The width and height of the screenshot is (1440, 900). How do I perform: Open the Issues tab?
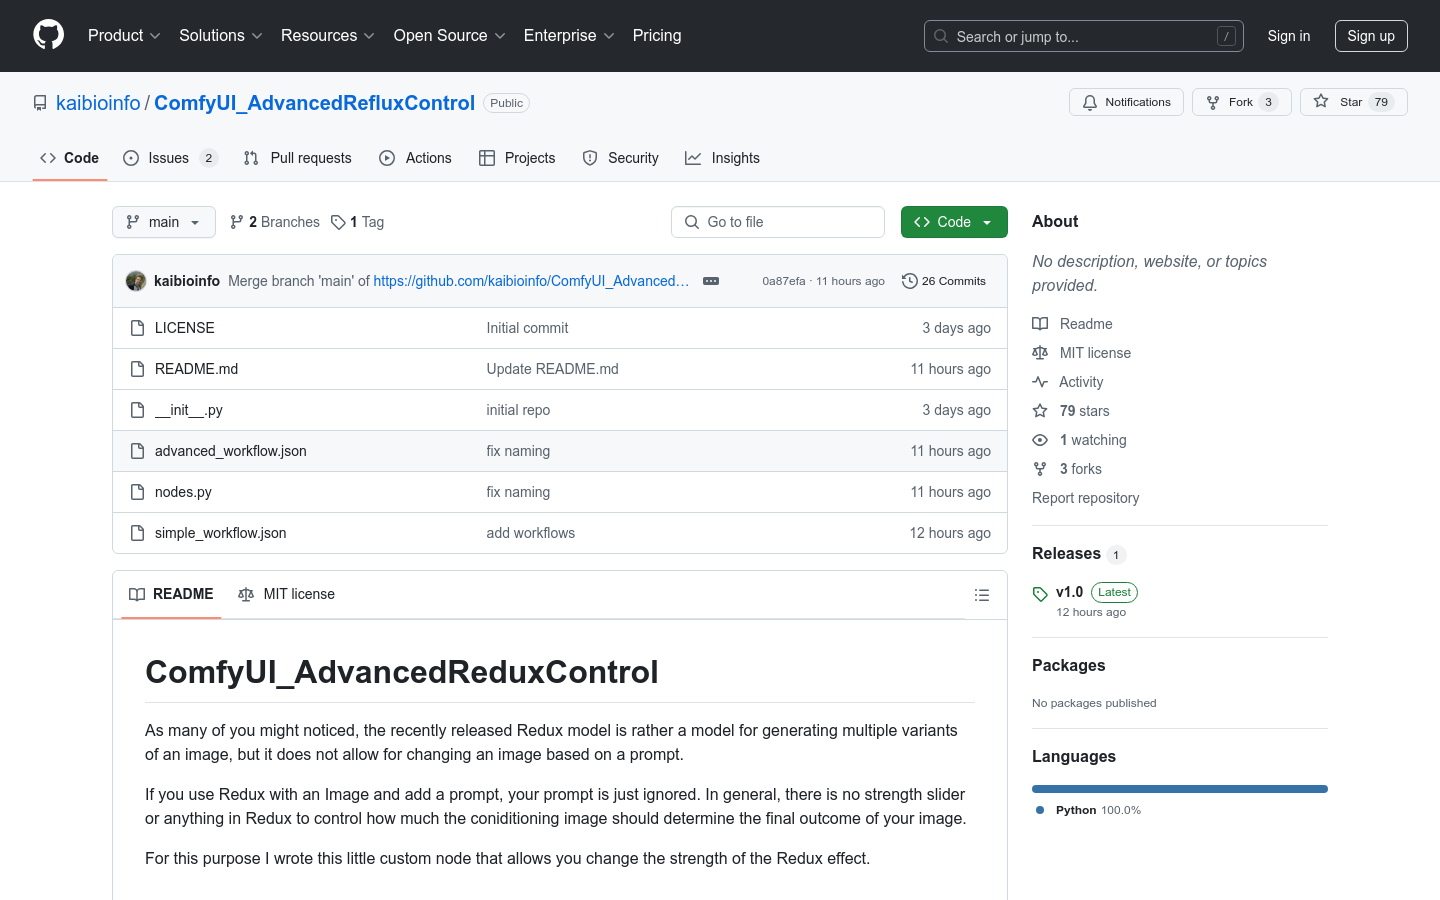[x=170, y=158]
